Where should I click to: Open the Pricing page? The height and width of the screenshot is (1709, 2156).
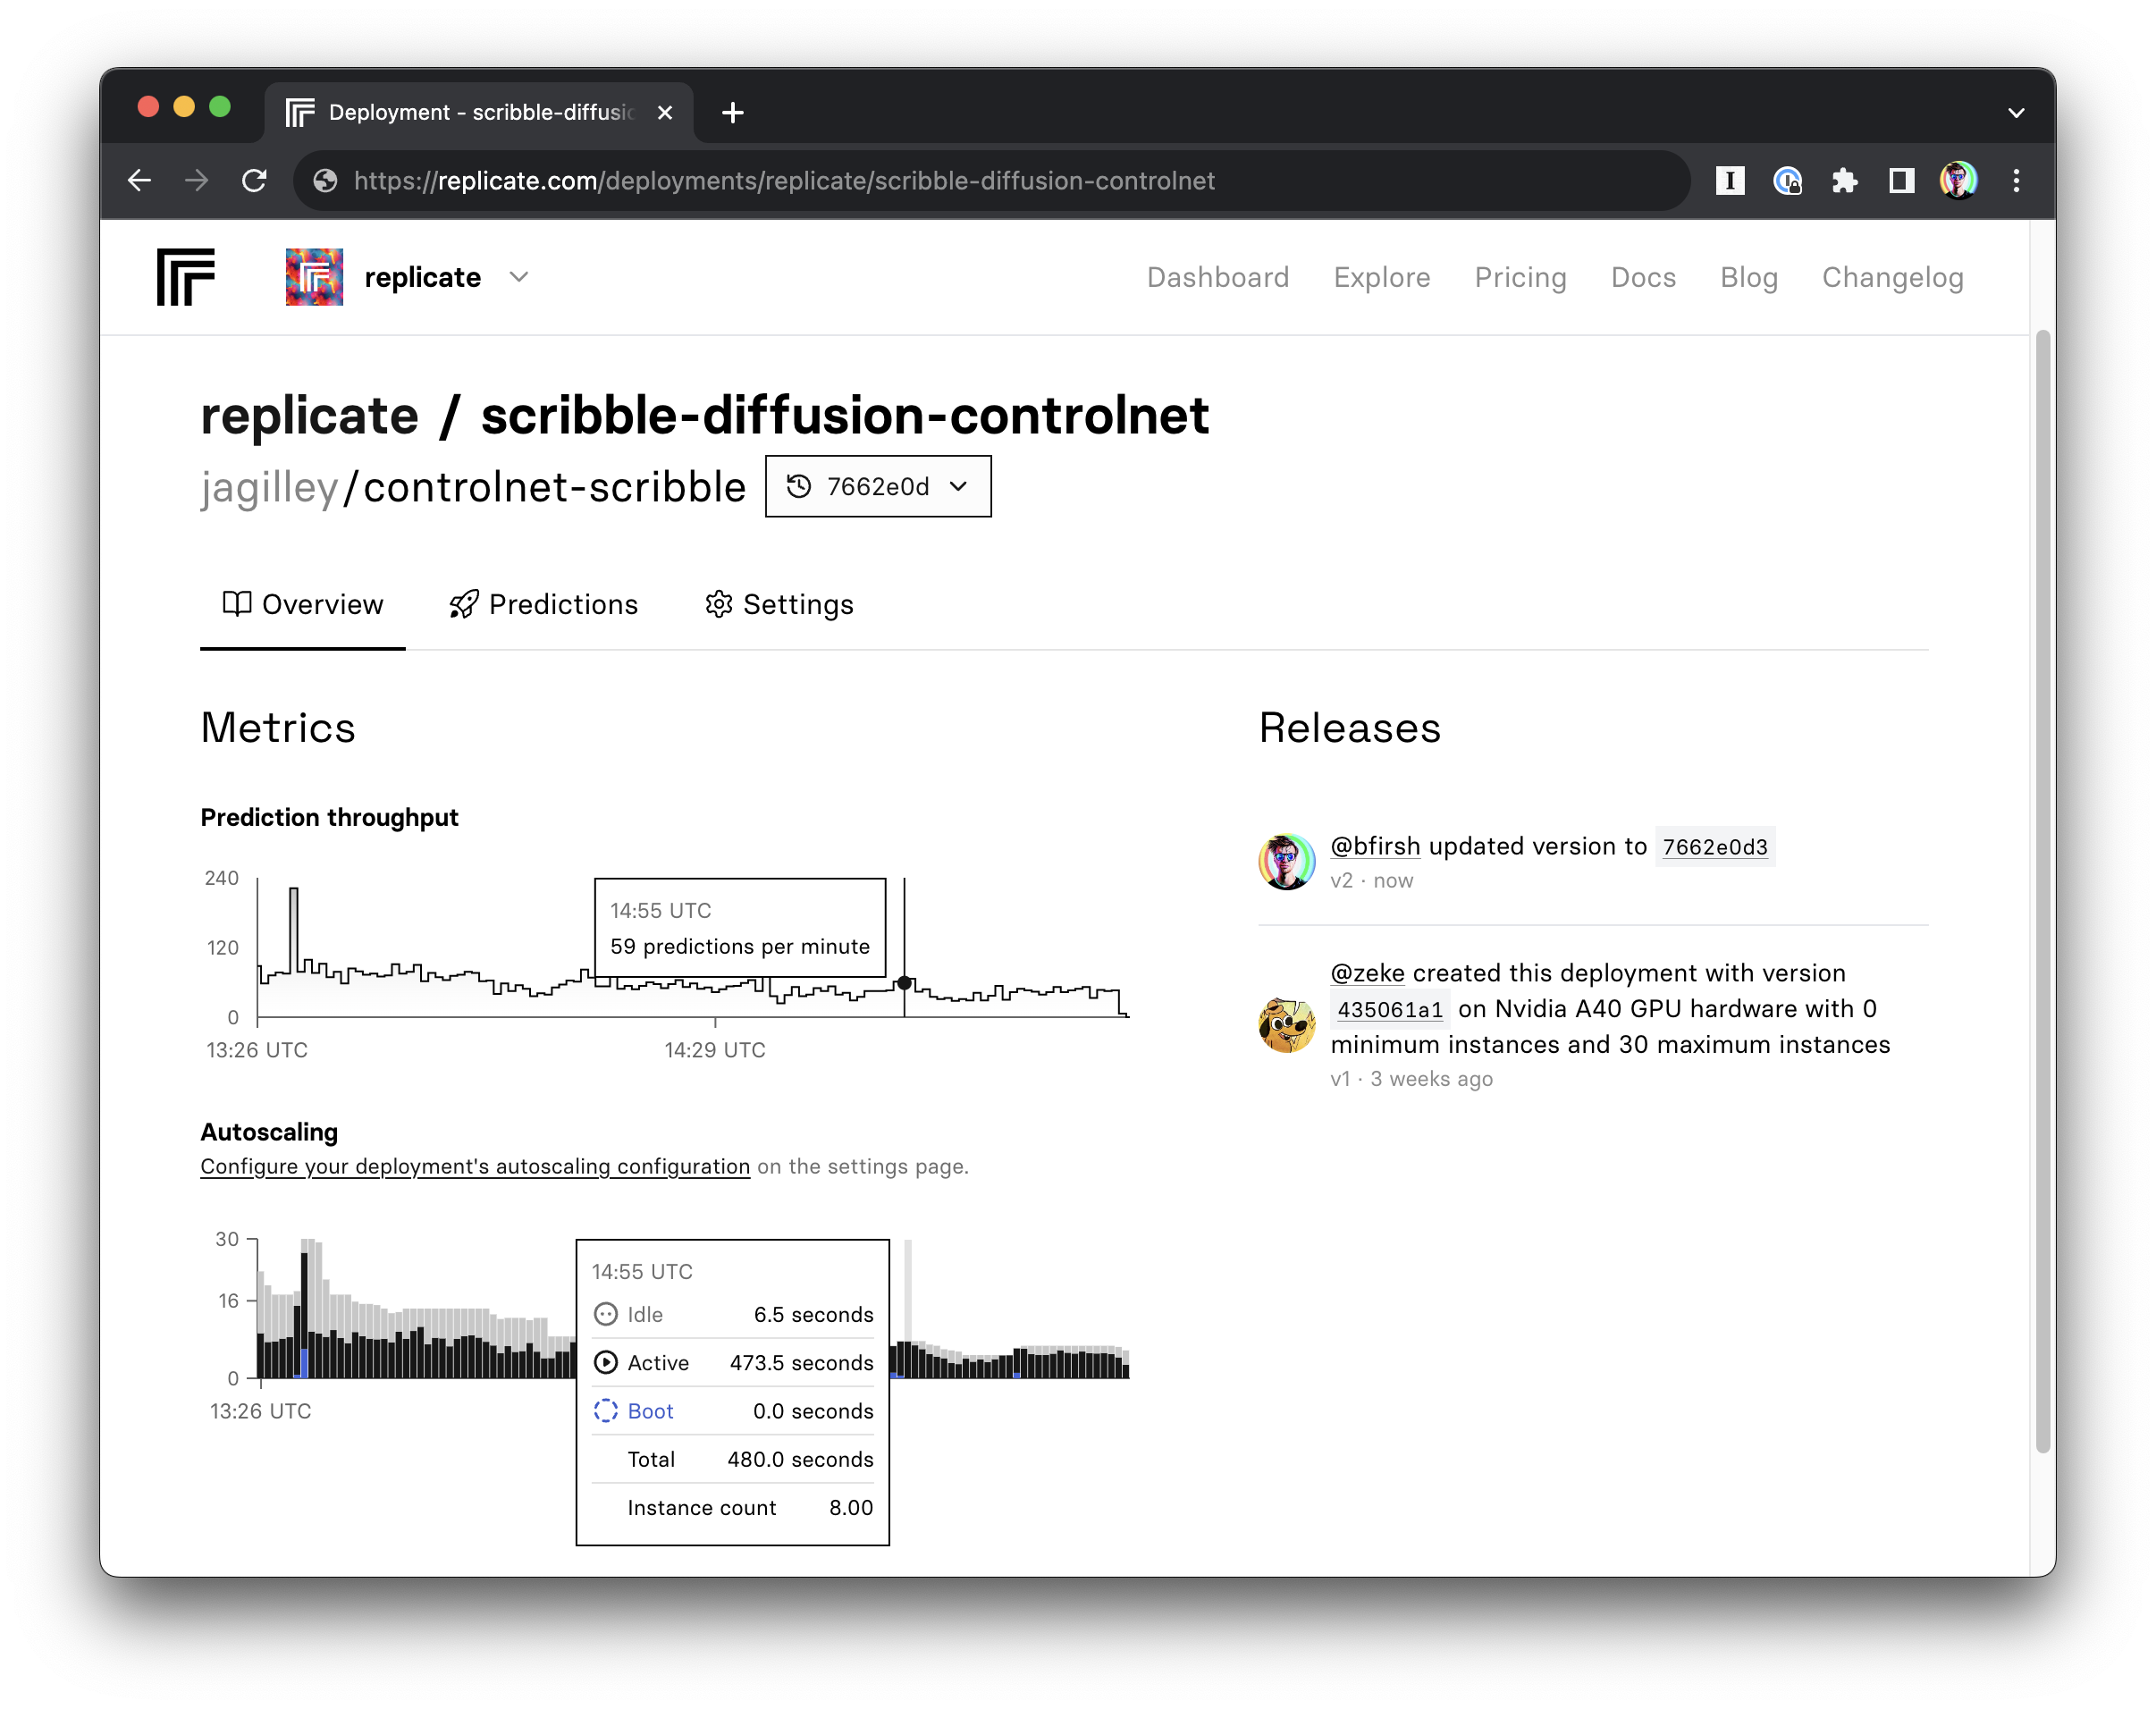pos(1520,277)
